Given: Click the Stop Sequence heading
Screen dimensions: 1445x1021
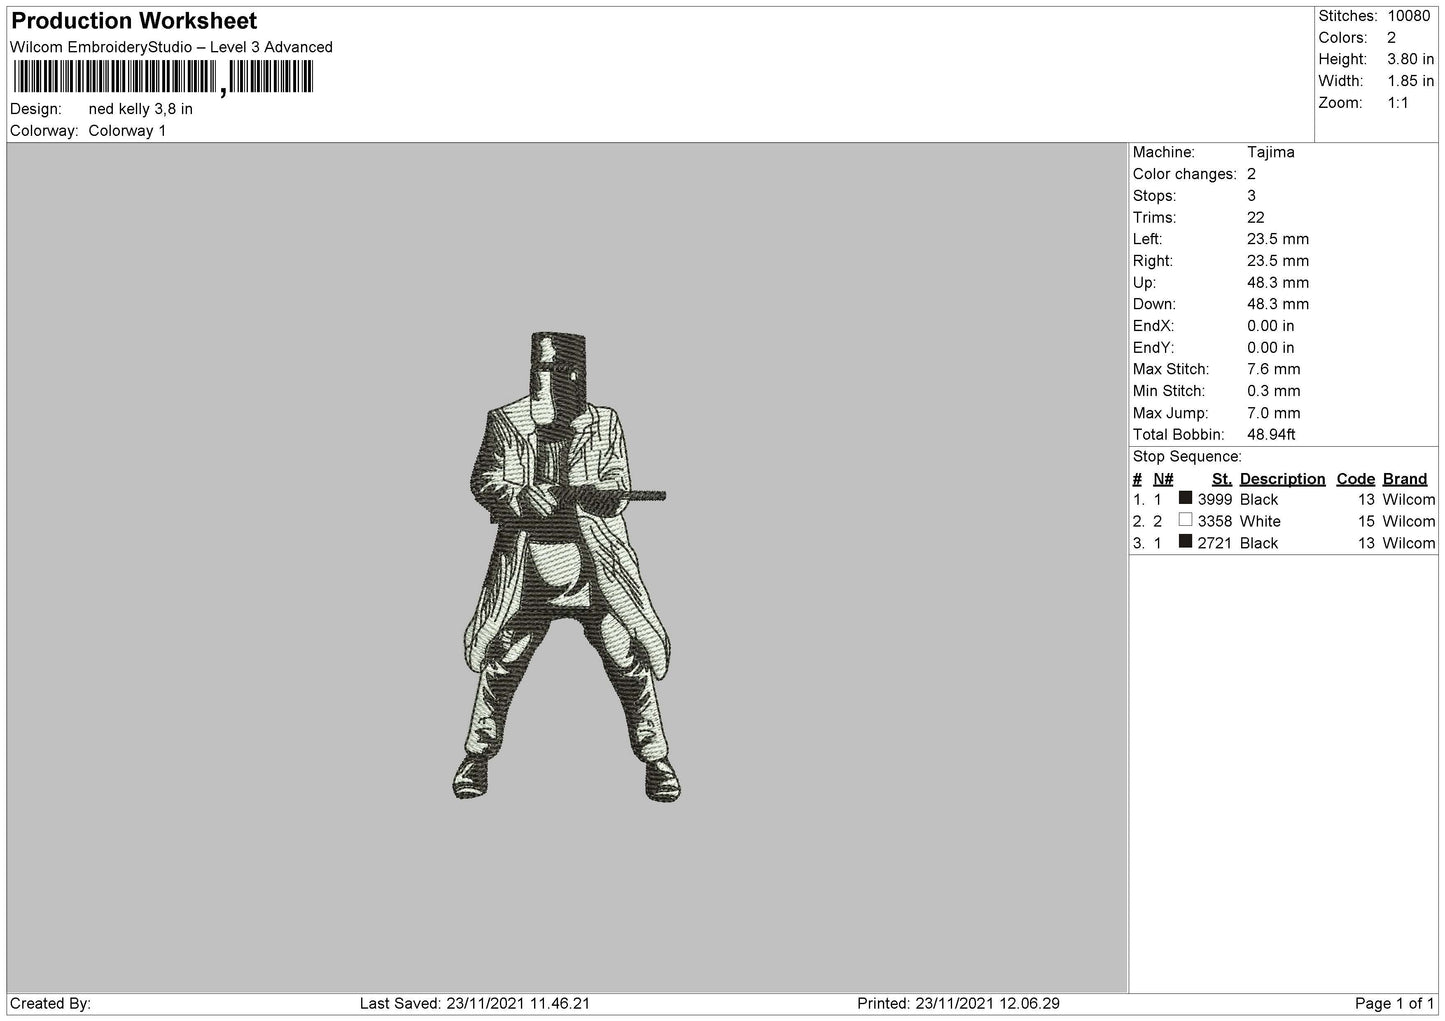Looking at the screenshot, I should pos(1187,457).
